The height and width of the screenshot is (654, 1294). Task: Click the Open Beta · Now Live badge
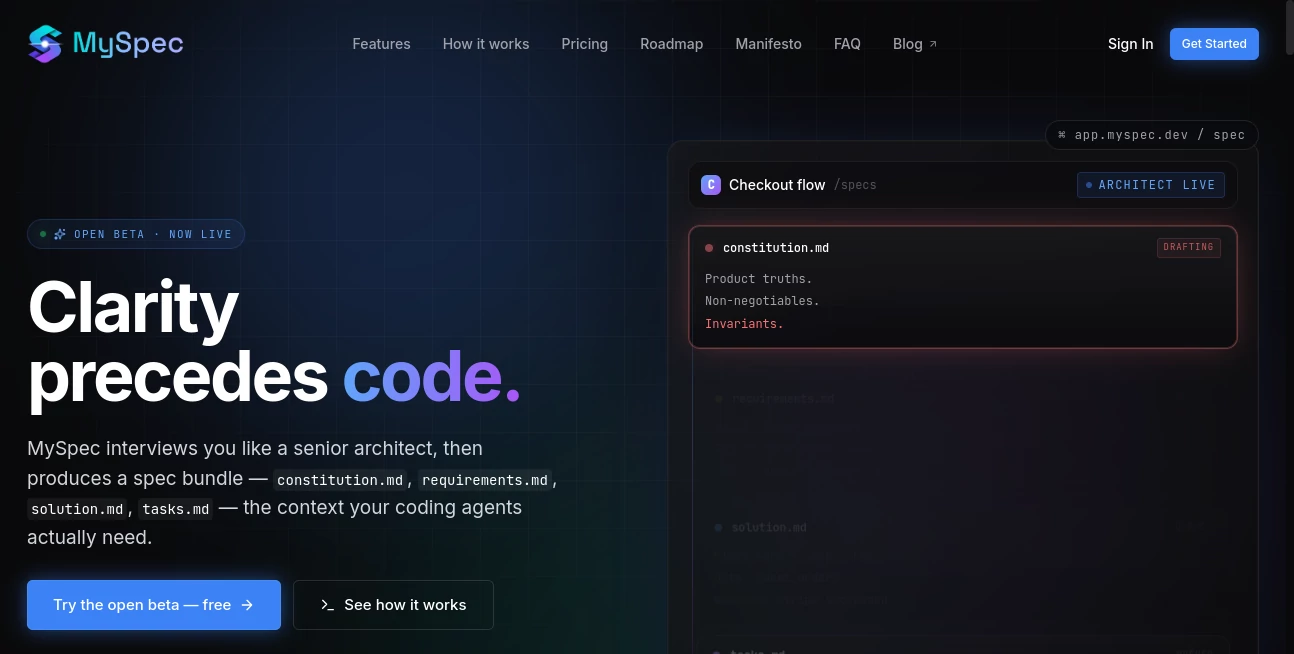tap(136, 234)
